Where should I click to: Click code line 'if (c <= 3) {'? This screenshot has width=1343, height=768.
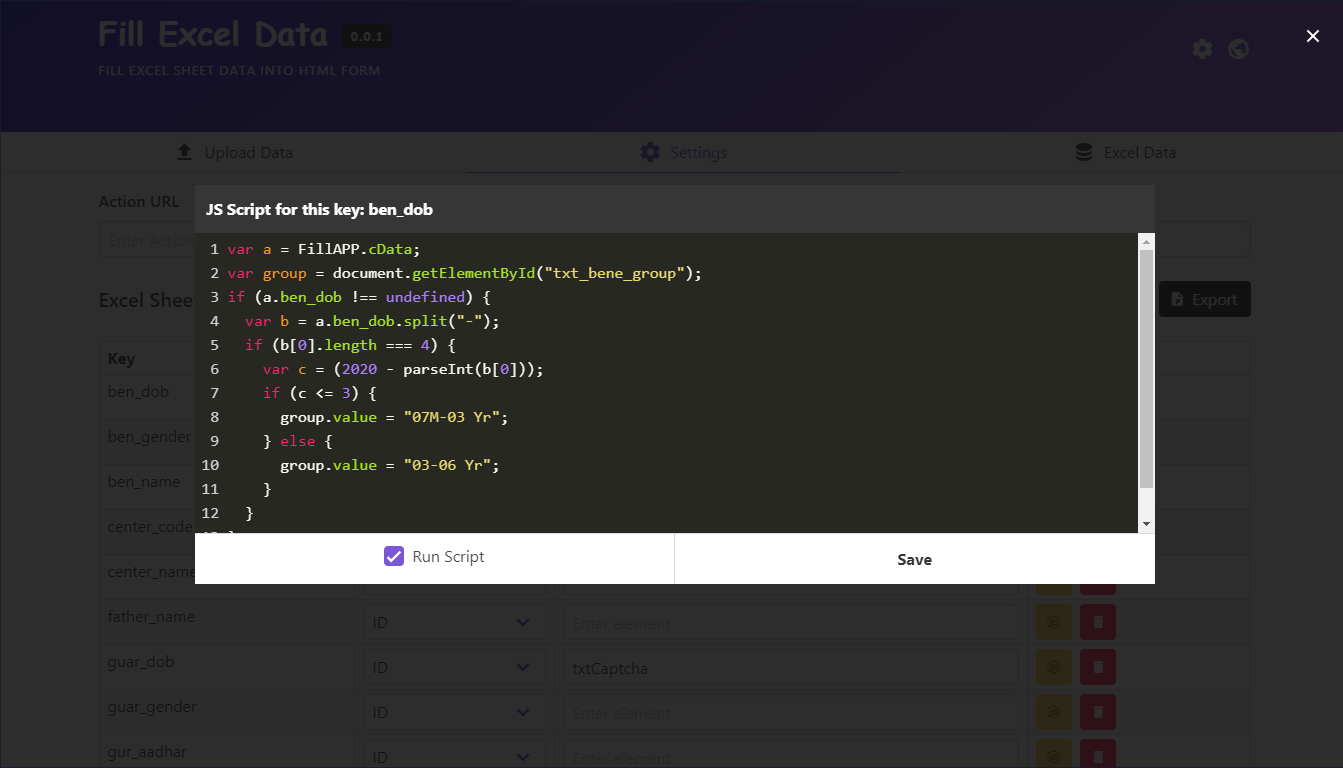[319, 393]
